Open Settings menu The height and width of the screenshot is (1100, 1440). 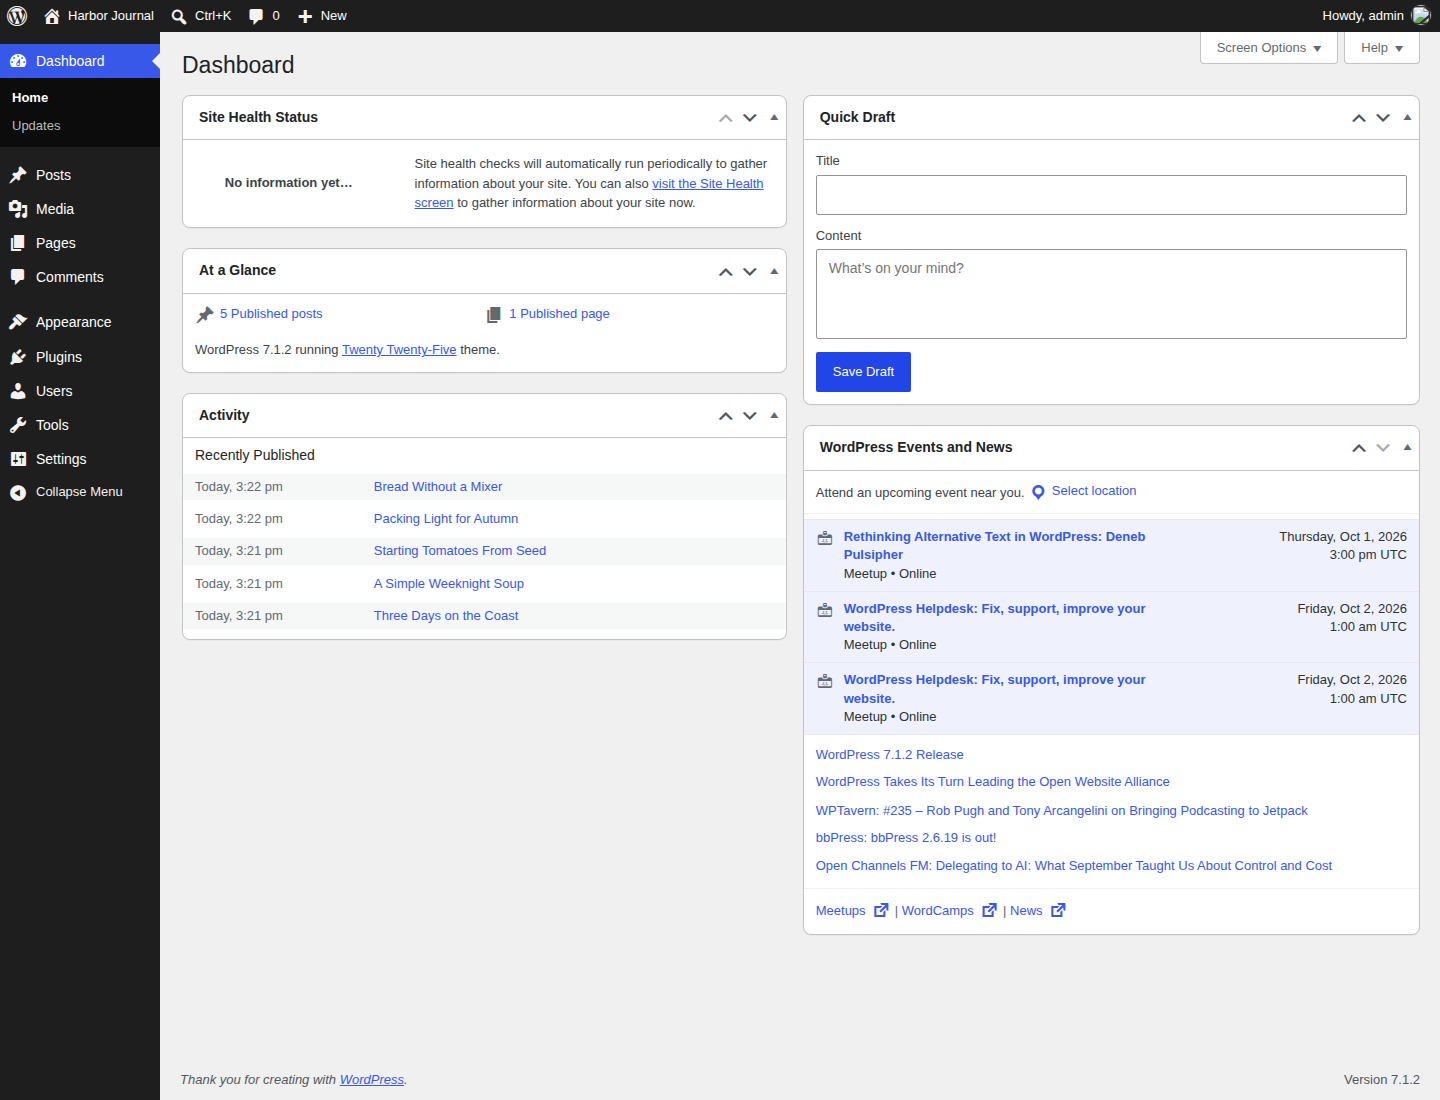click(80, 459)
